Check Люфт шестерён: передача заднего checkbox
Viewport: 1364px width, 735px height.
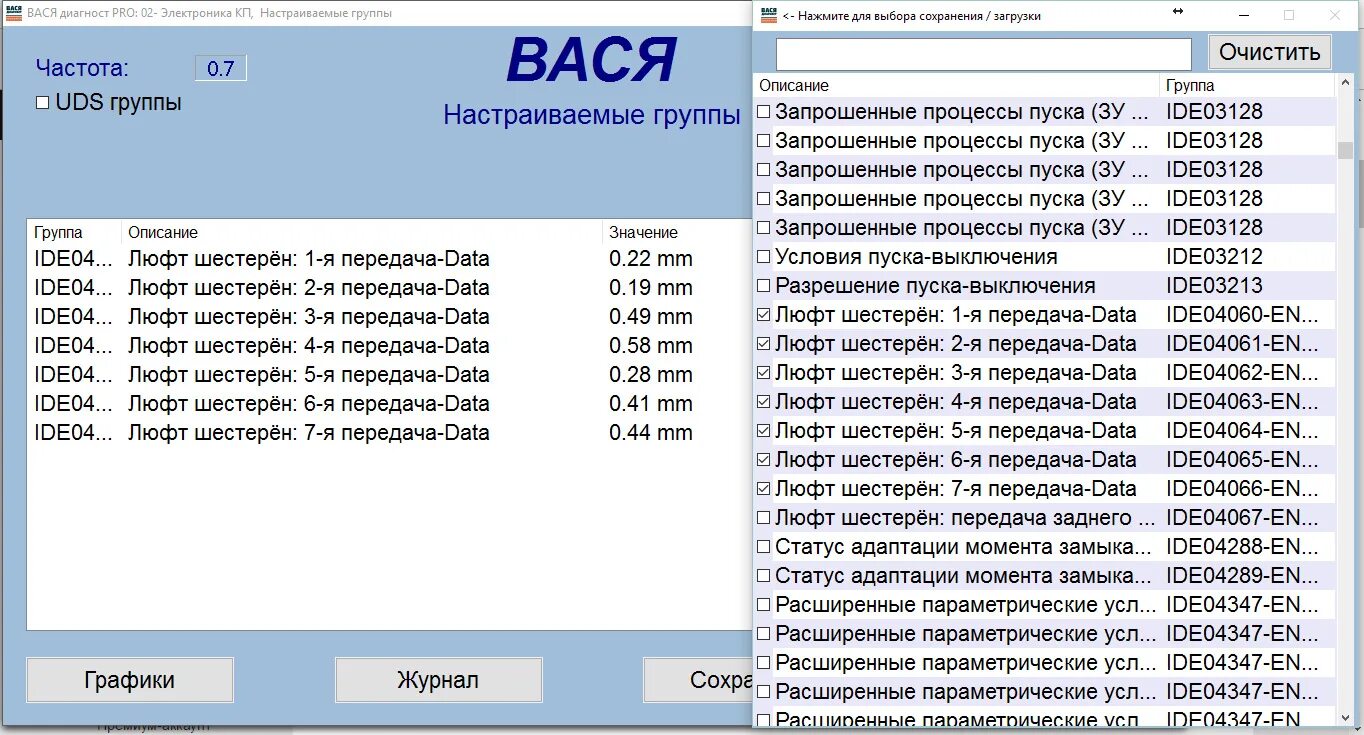coord(764,518)
